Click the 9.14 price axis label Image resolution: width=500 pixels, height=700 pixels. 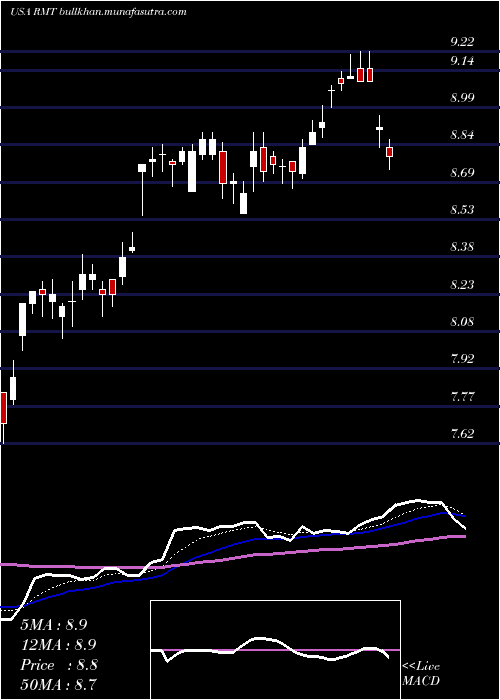(x=462, y=61)
